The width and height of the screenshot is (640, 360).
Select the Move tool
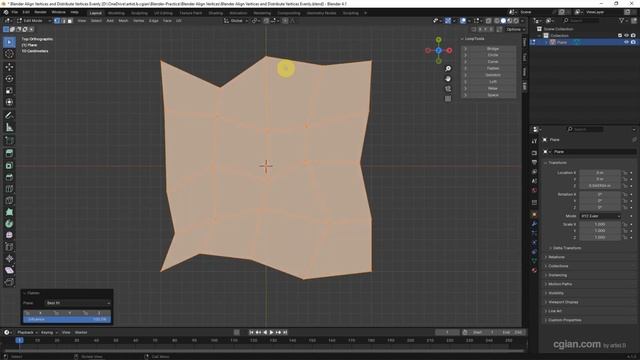(x=9, y=67)
